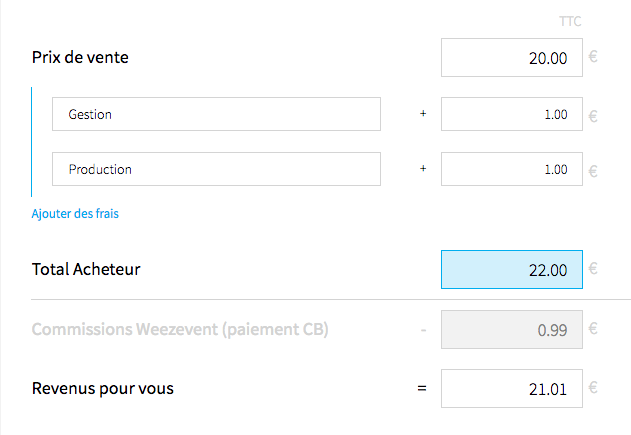Click the Gestion fee amount field
Screen dimensions: 631x435
click(x=511, y=114)
